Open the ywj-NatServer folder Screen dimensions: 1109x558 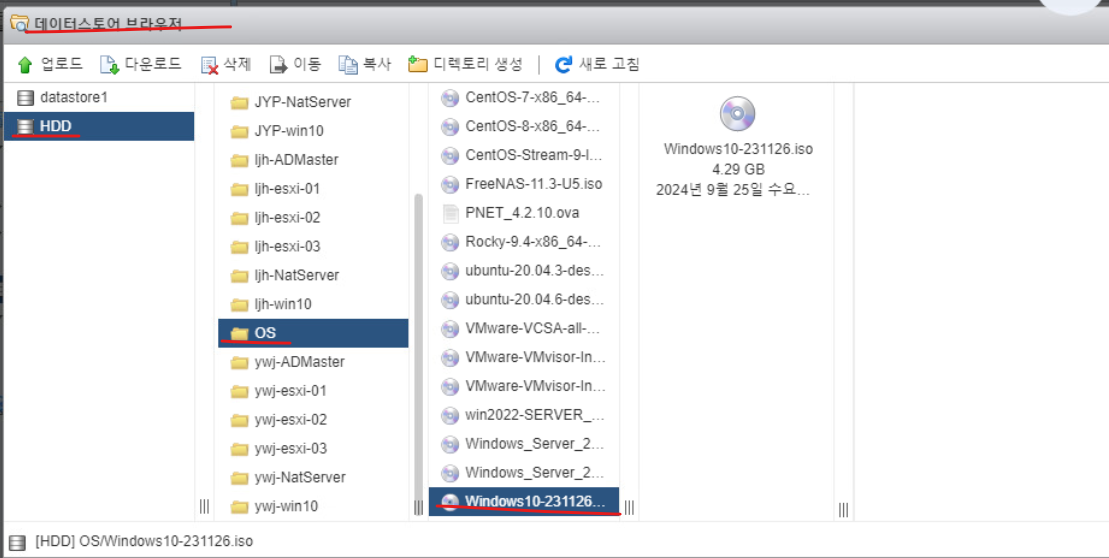[313, 477]
